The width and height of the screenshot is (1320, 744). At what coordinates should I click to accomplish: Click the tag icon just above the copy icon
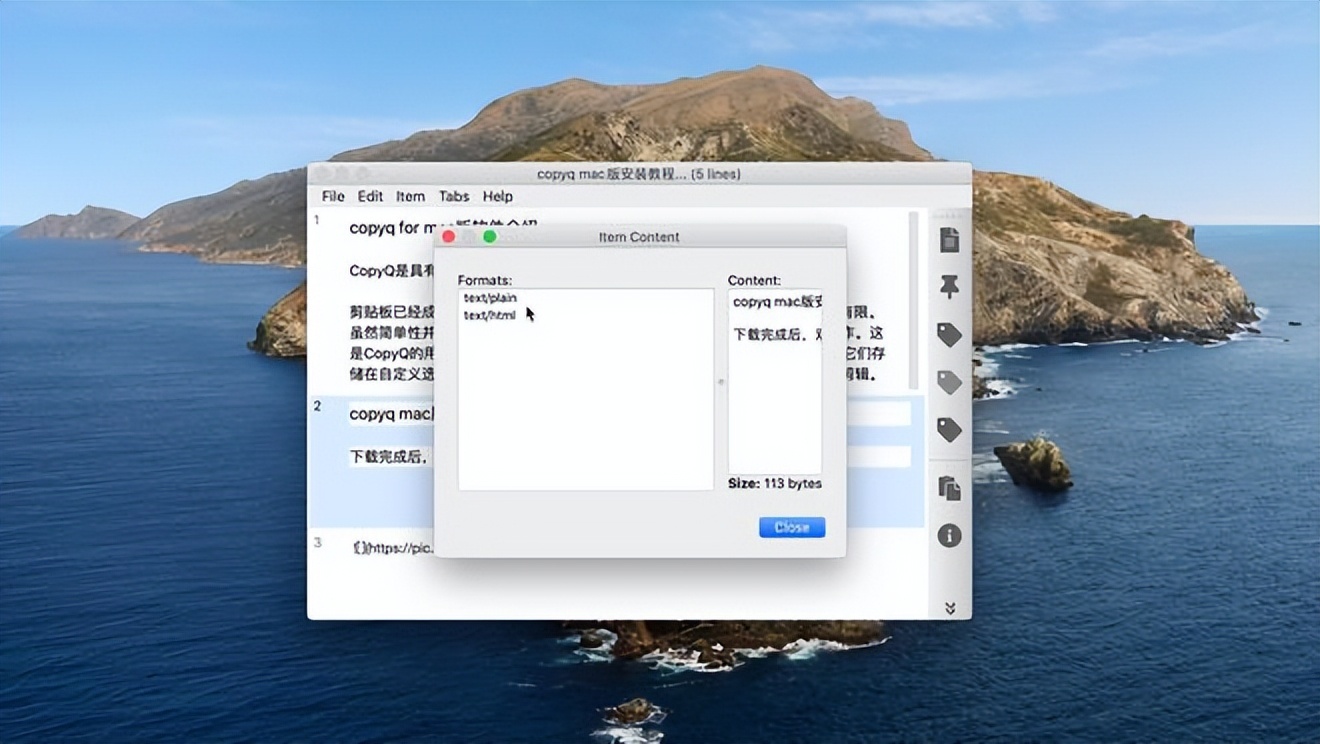[949, 429]
